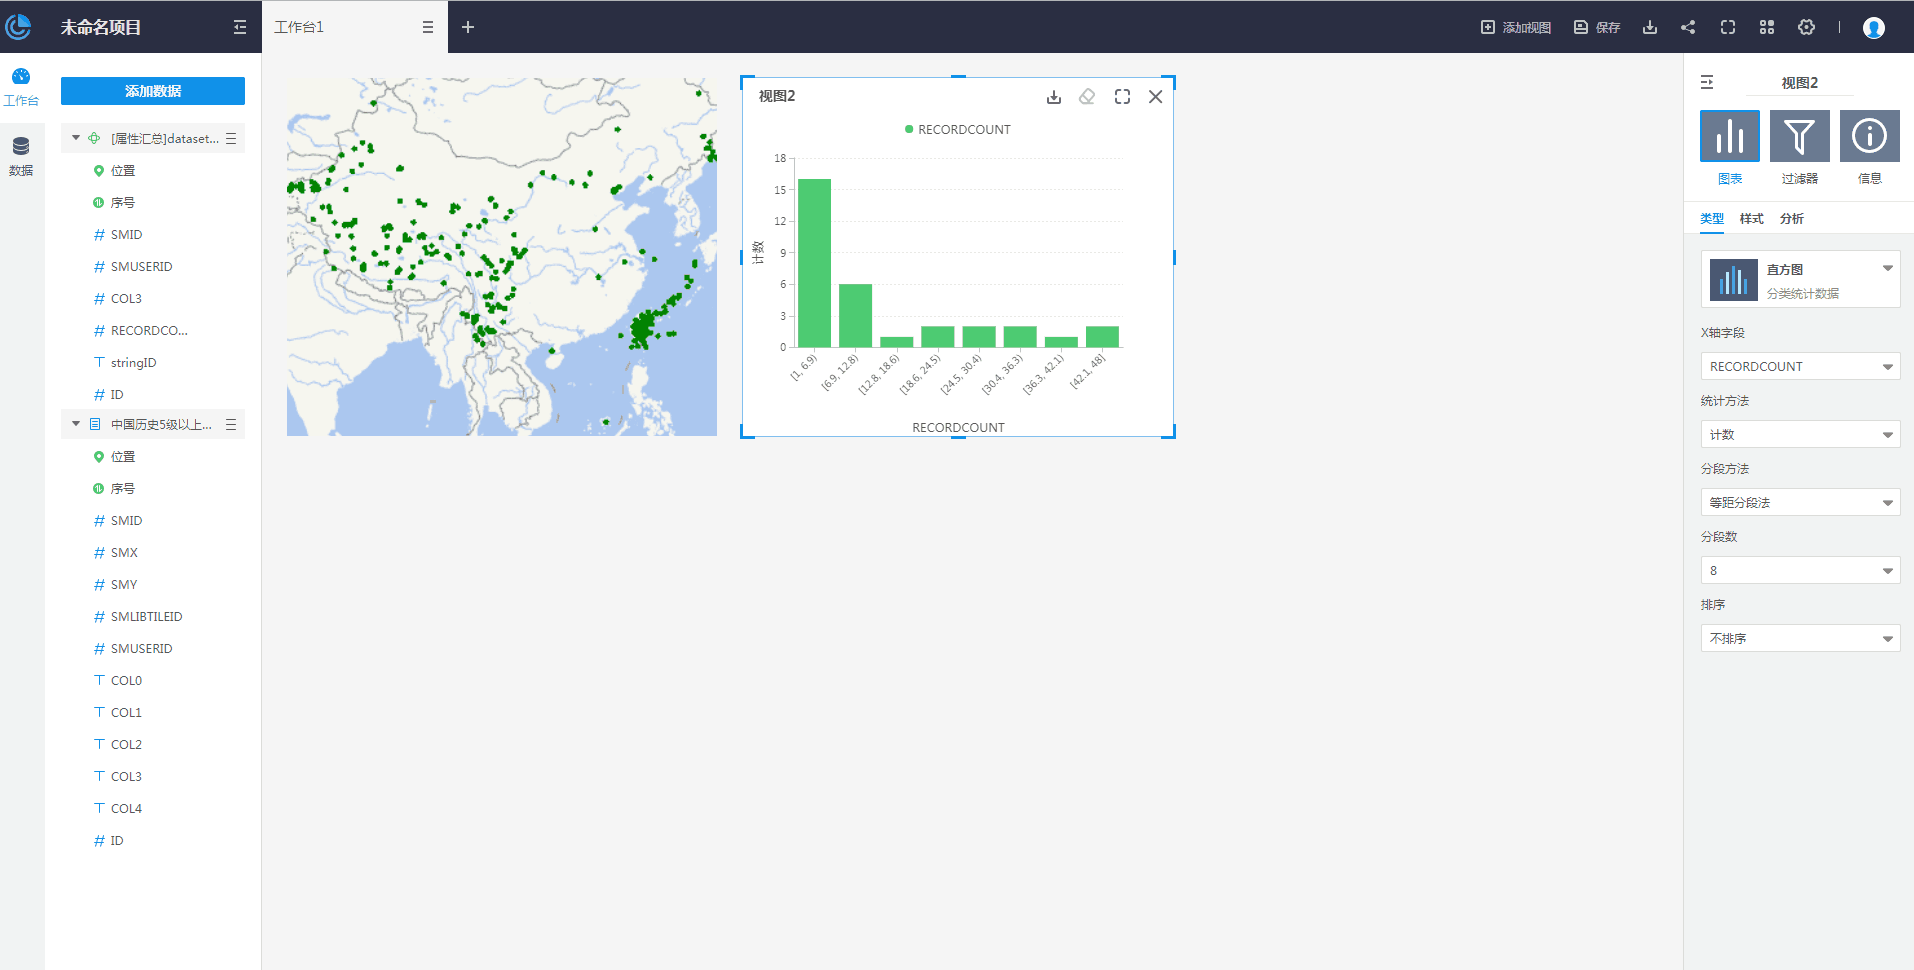Open settings gear in top toolbar
The width and height of the screenshot is (1914, 970).
[x=1806, y=27]
